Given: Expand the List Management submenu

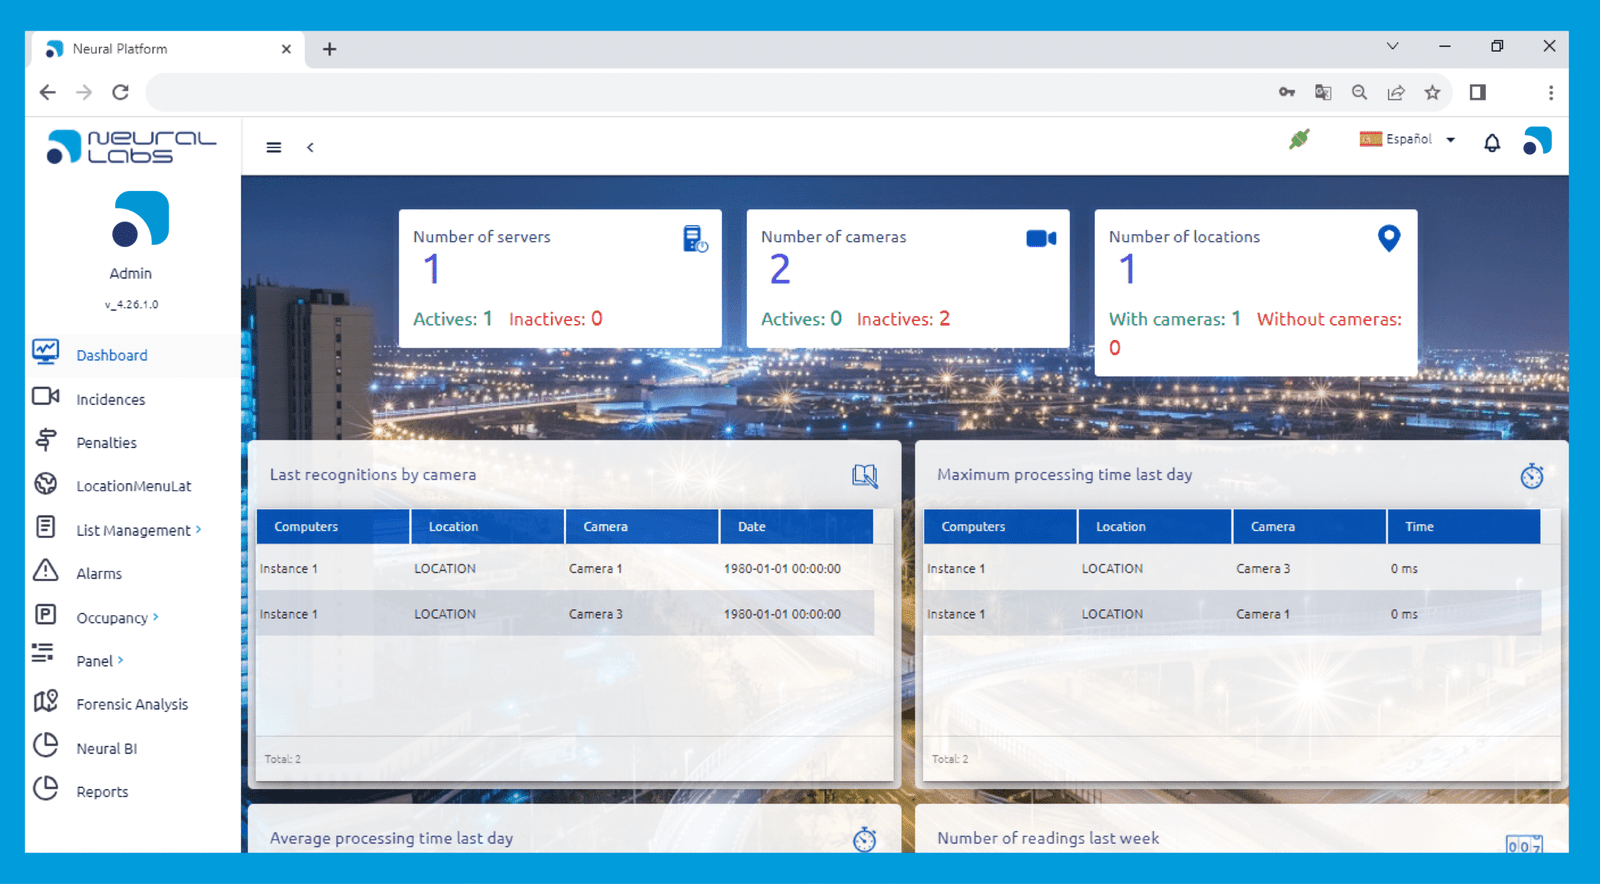Looking at the screenshot, I should (138, 530).
